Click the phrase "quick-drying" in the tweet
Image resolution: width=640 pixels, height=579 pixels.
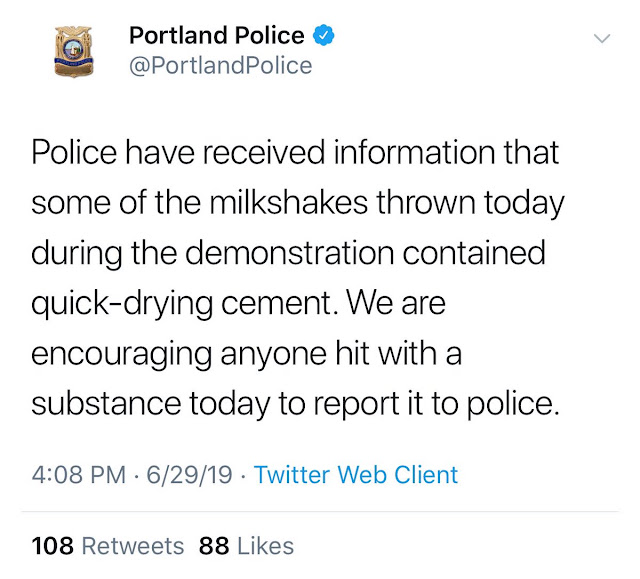[x=122, y=305]
